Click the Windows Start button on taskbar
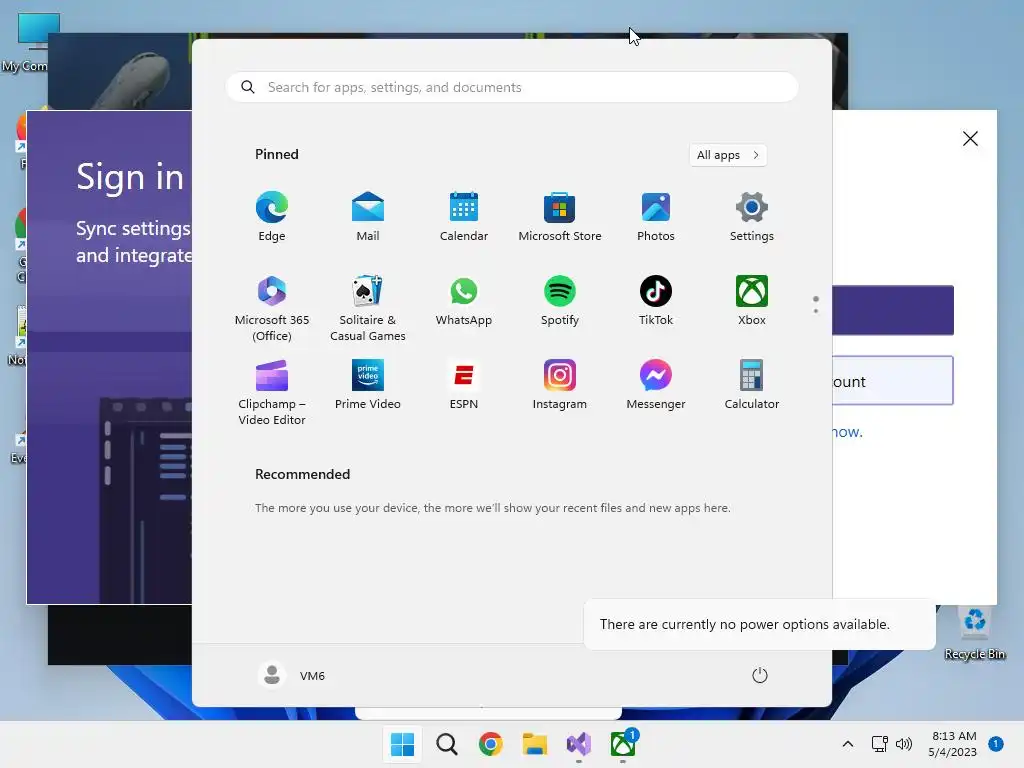Screen dimensions: 1024x768 (402, 744)
